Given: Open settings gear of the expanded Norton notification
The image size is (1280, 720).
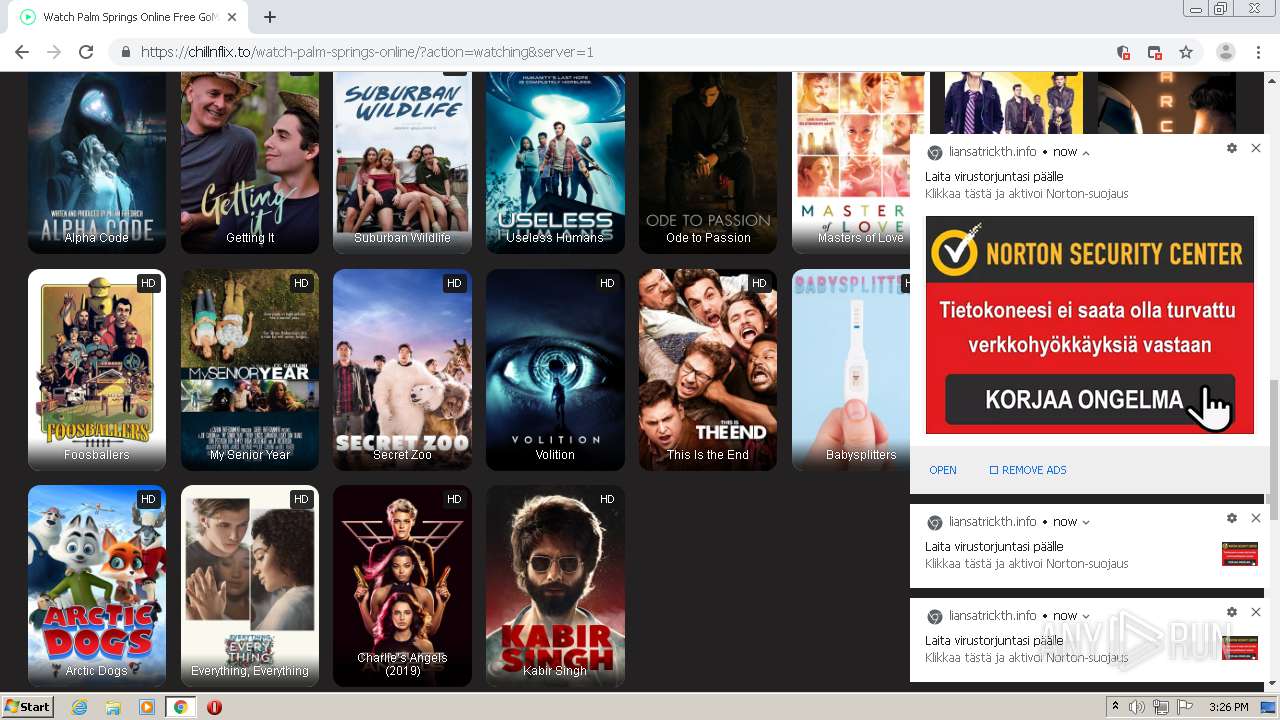Looking at the screenshot, I should click(x=1232, y=148).
